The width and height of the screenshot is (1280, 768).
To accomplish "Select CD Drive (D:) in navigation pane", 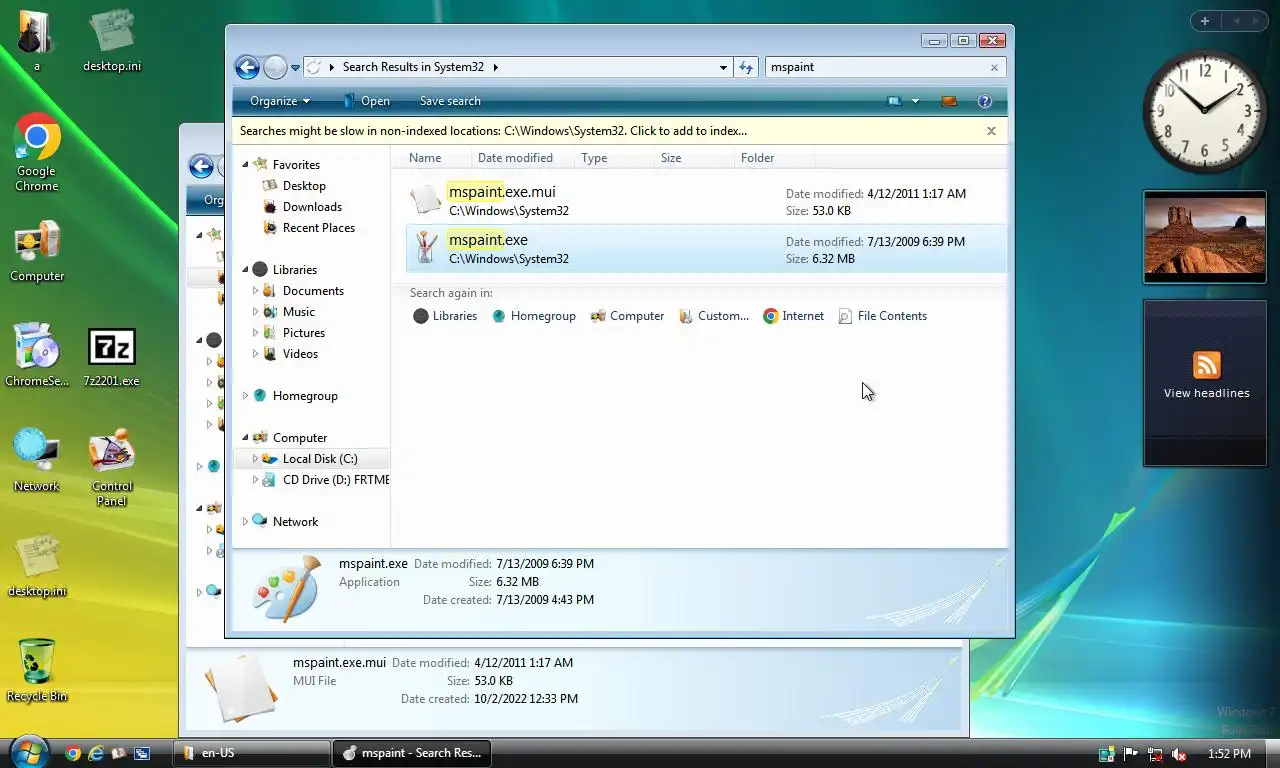I will [x=325, y=480].
